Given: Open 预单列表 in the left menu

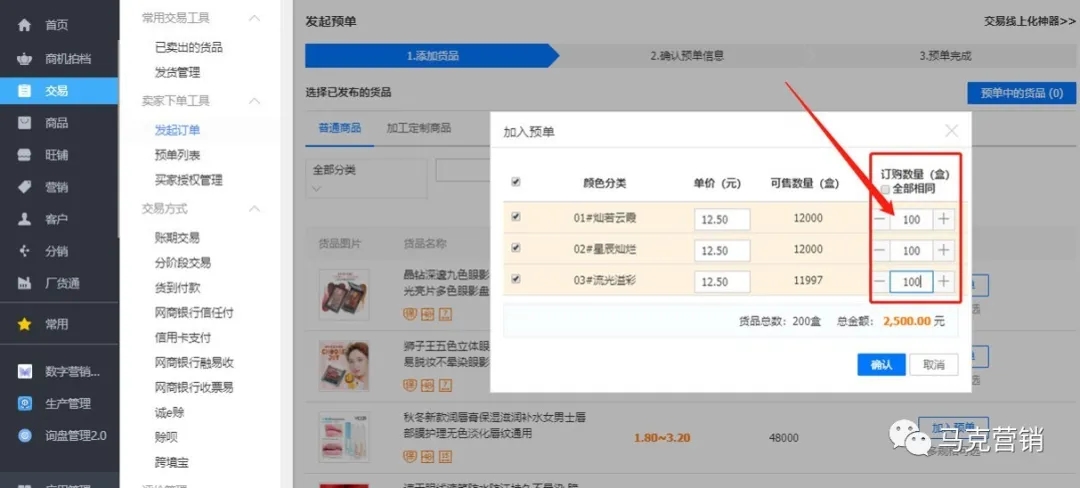Looking at the screenshot, I should [x=177, y=155].
